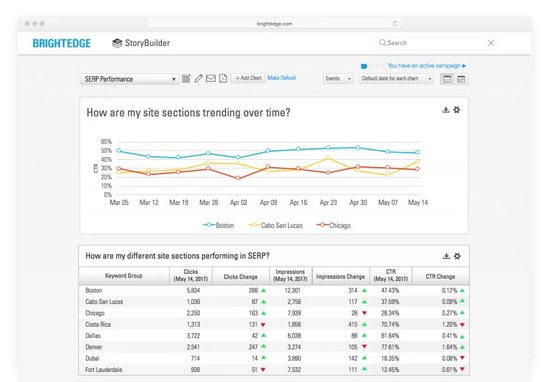
Task: Open the Default date for each chart dropdown
Action: pos(397,79)
